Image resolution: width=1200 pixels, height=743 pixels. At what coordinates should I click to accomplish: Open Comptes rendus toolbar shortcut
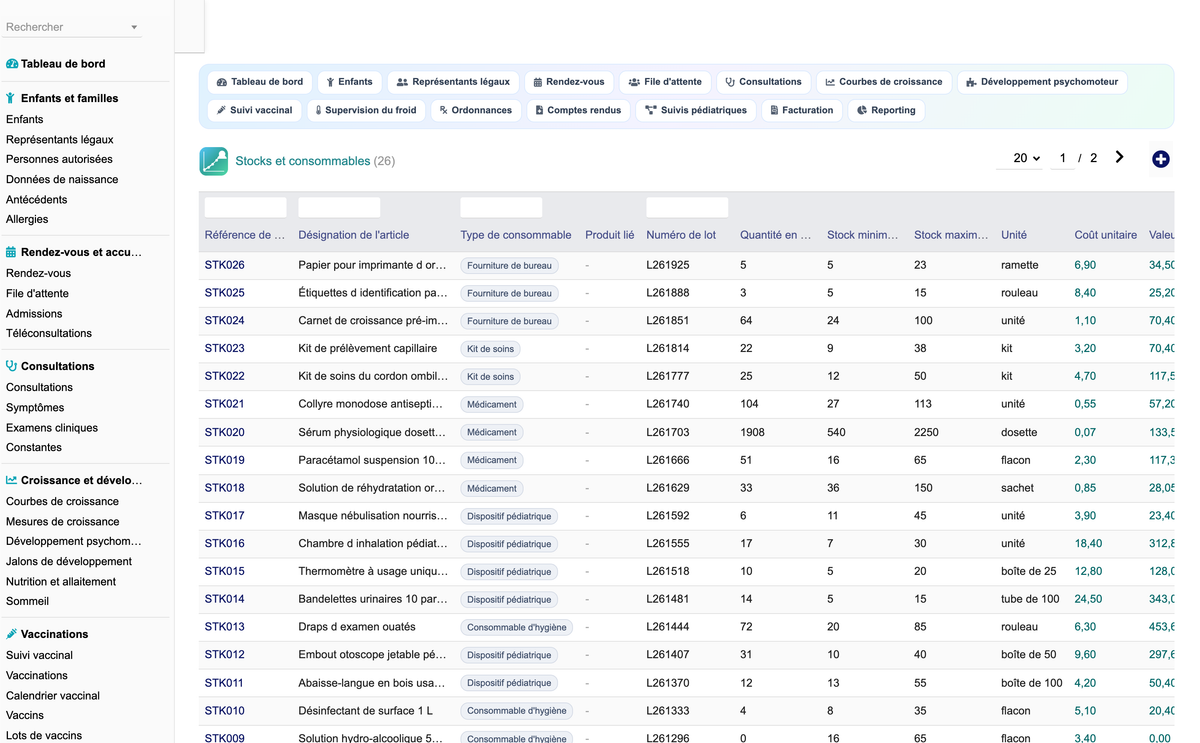tap(578, 110)
